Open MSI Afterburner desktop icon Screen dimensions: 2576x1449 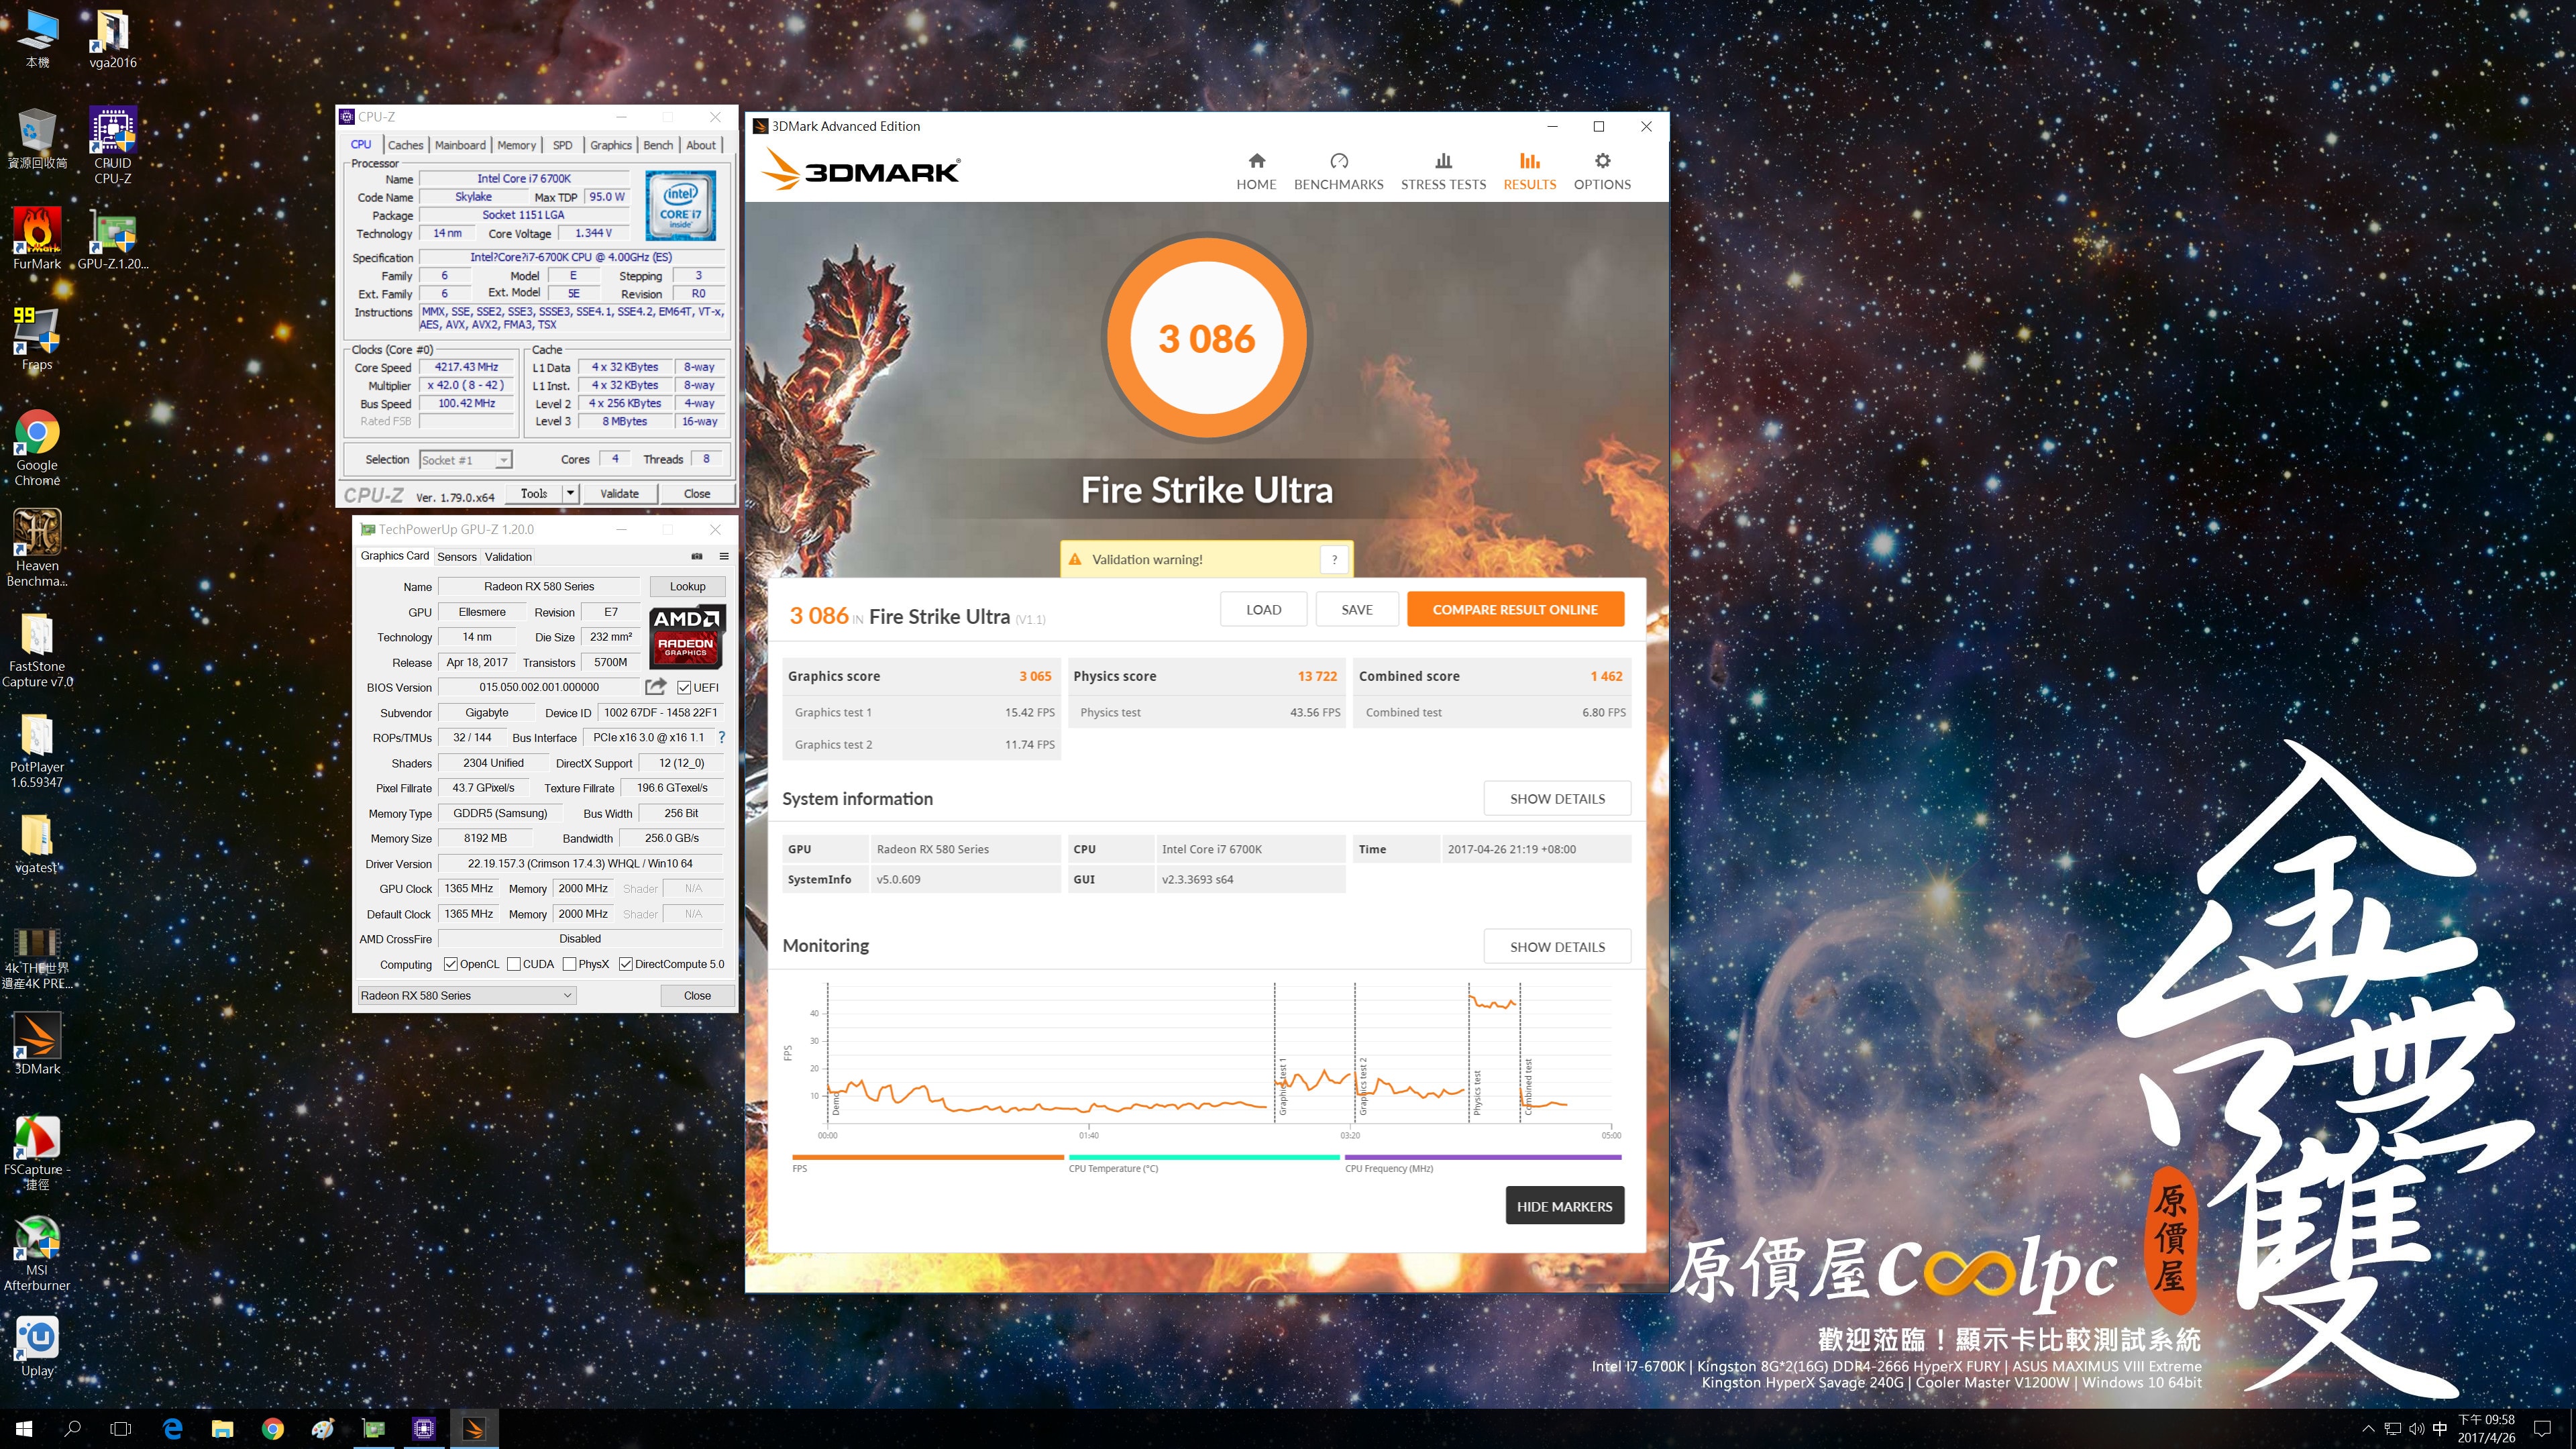[x=37, y=1253]
